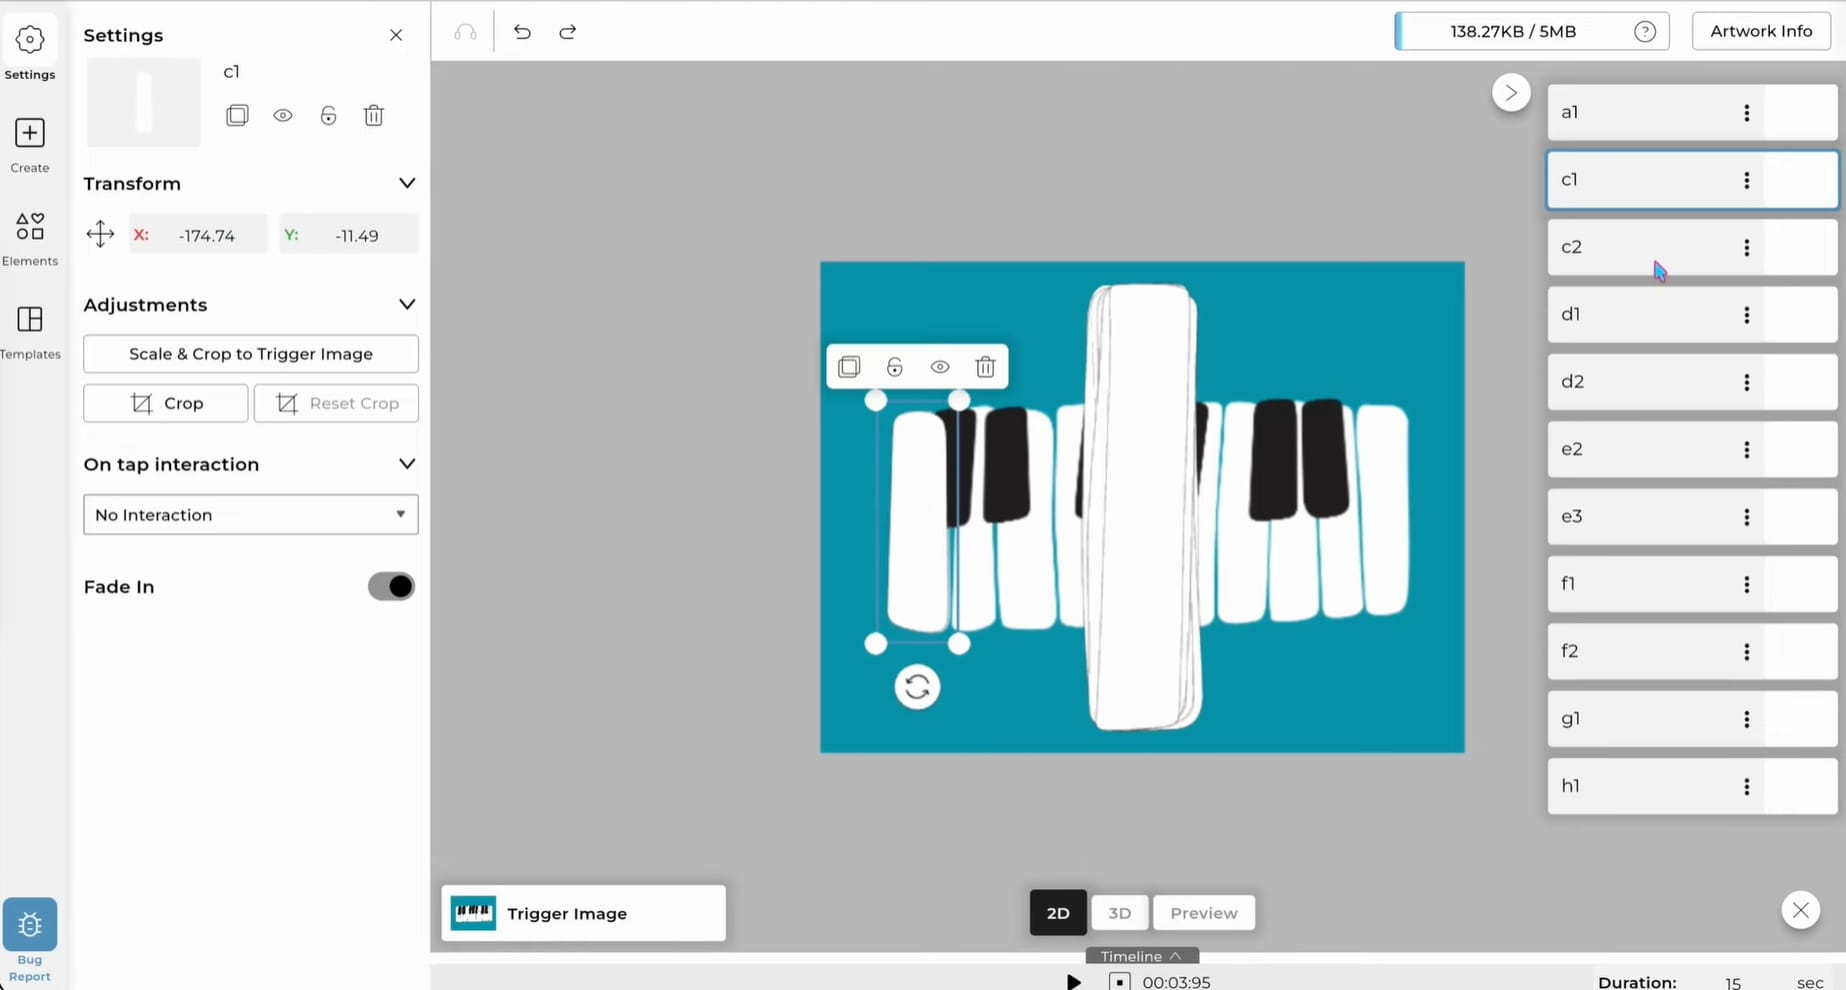
Task: Click the storage usage progress bar
Action: click(1531, 31)
